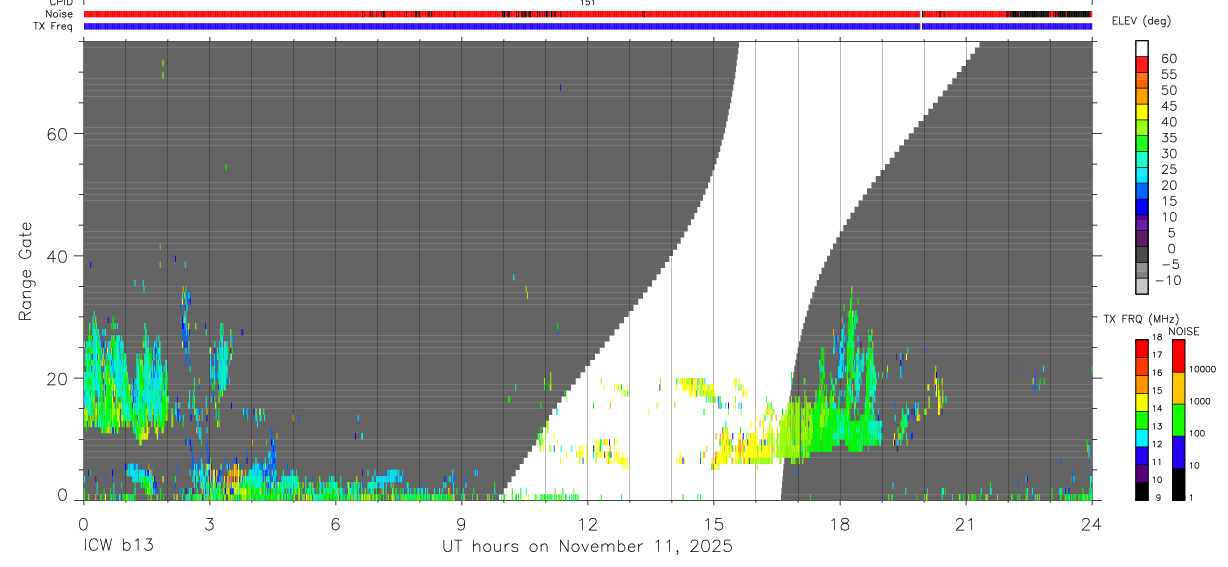Select the red 17–18 MHz TX FRQ swatch

[1143, 347]
